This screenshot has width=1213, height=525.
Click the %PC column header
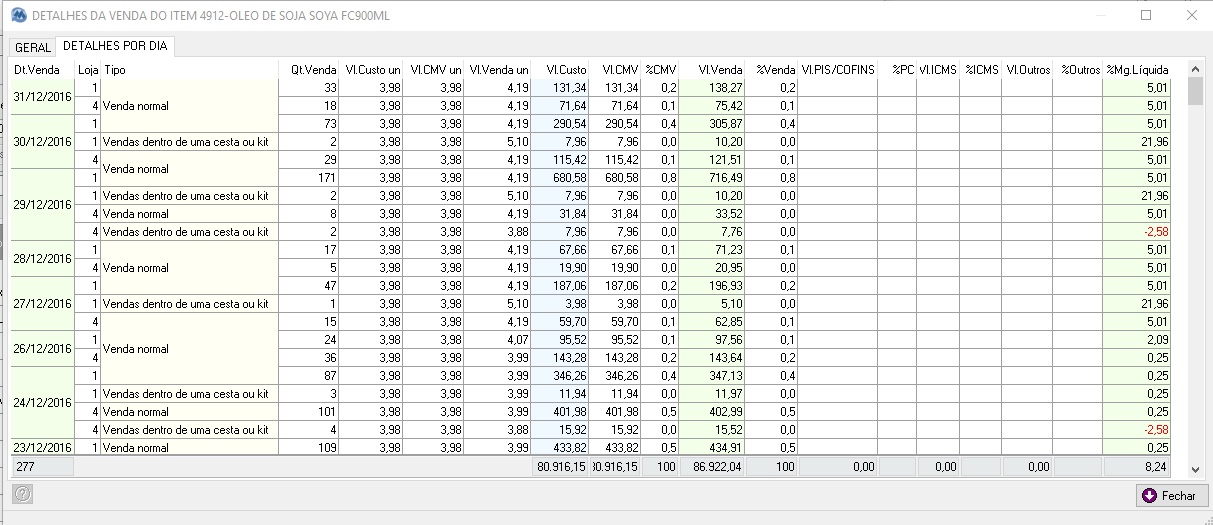click(x=898, y=69)
